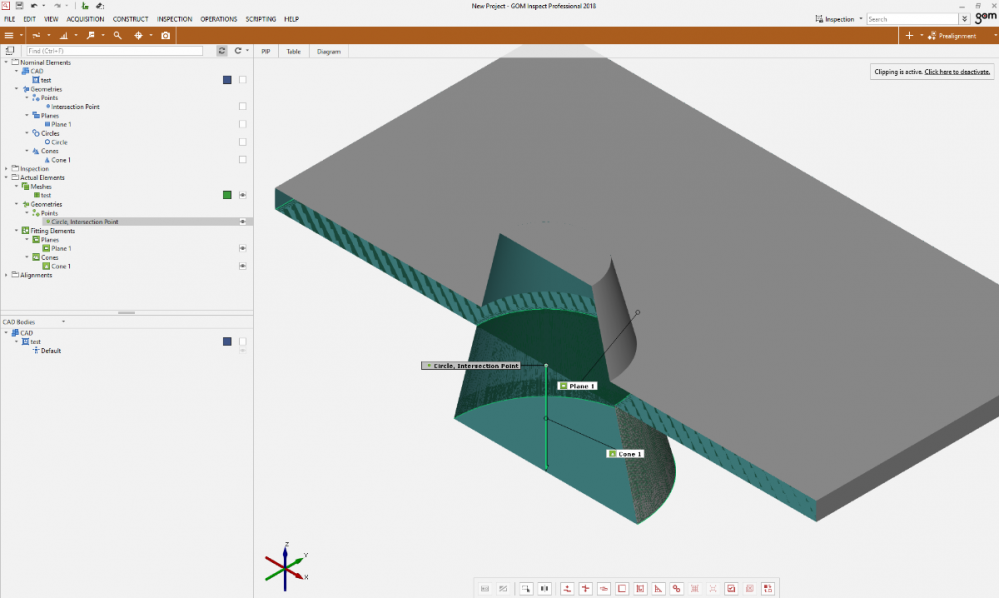This screenshot has width=999, height=598.
Task: Click the 'Click here to deactivate' clipping link
Action: (957, 72)
